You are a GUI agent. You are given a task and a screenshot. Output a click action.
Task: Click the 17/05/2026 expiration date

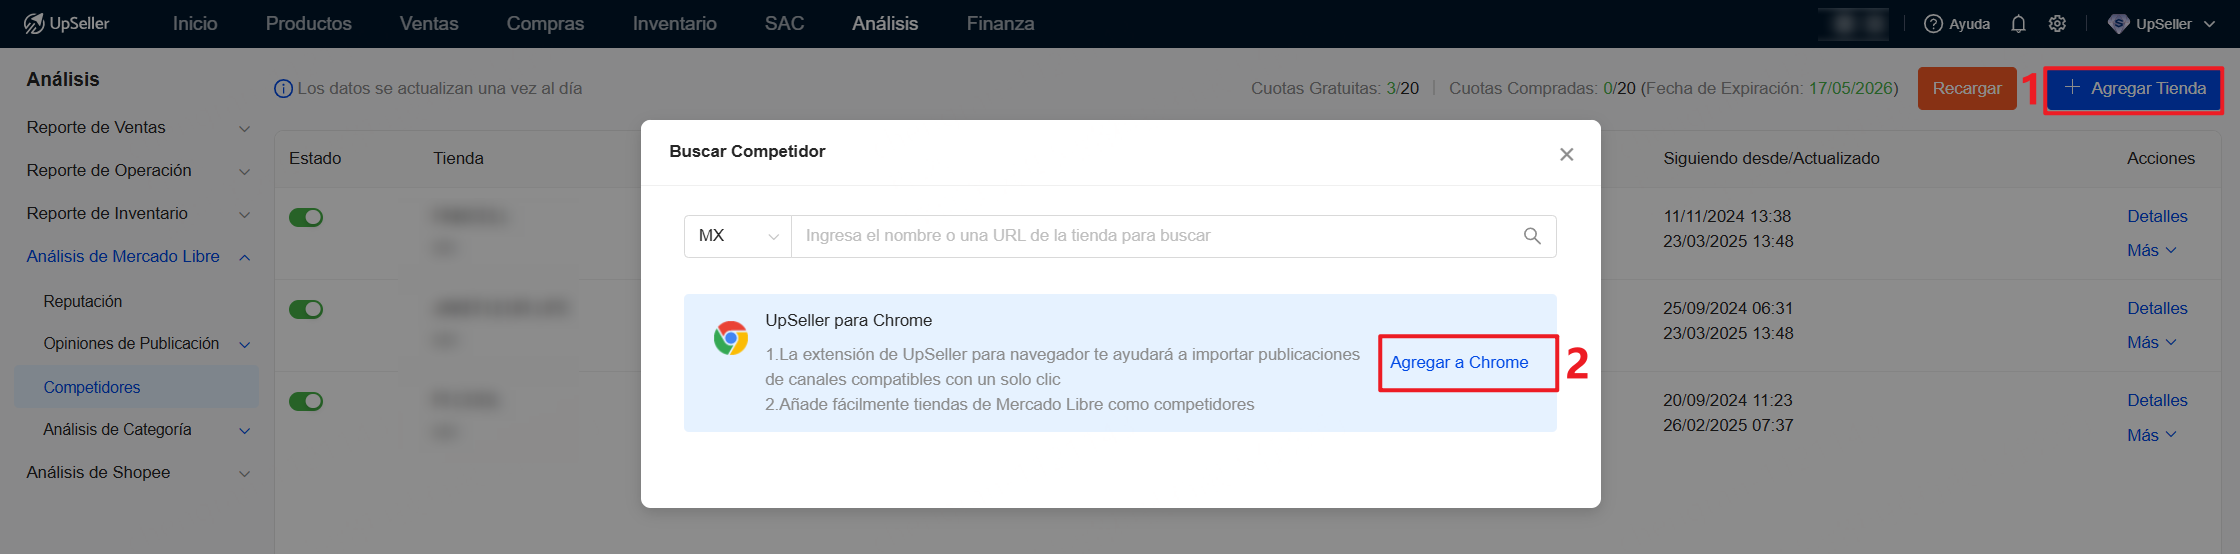pos(1850,88)
